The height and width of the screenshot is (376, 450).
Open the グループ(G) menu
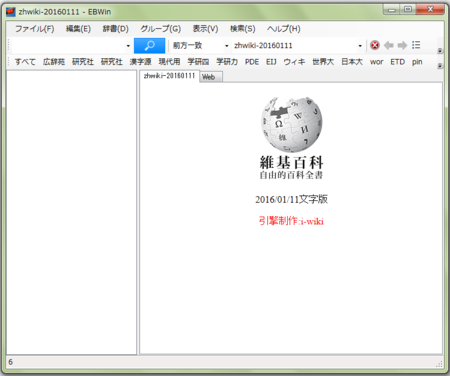click(x=160, y=29)
